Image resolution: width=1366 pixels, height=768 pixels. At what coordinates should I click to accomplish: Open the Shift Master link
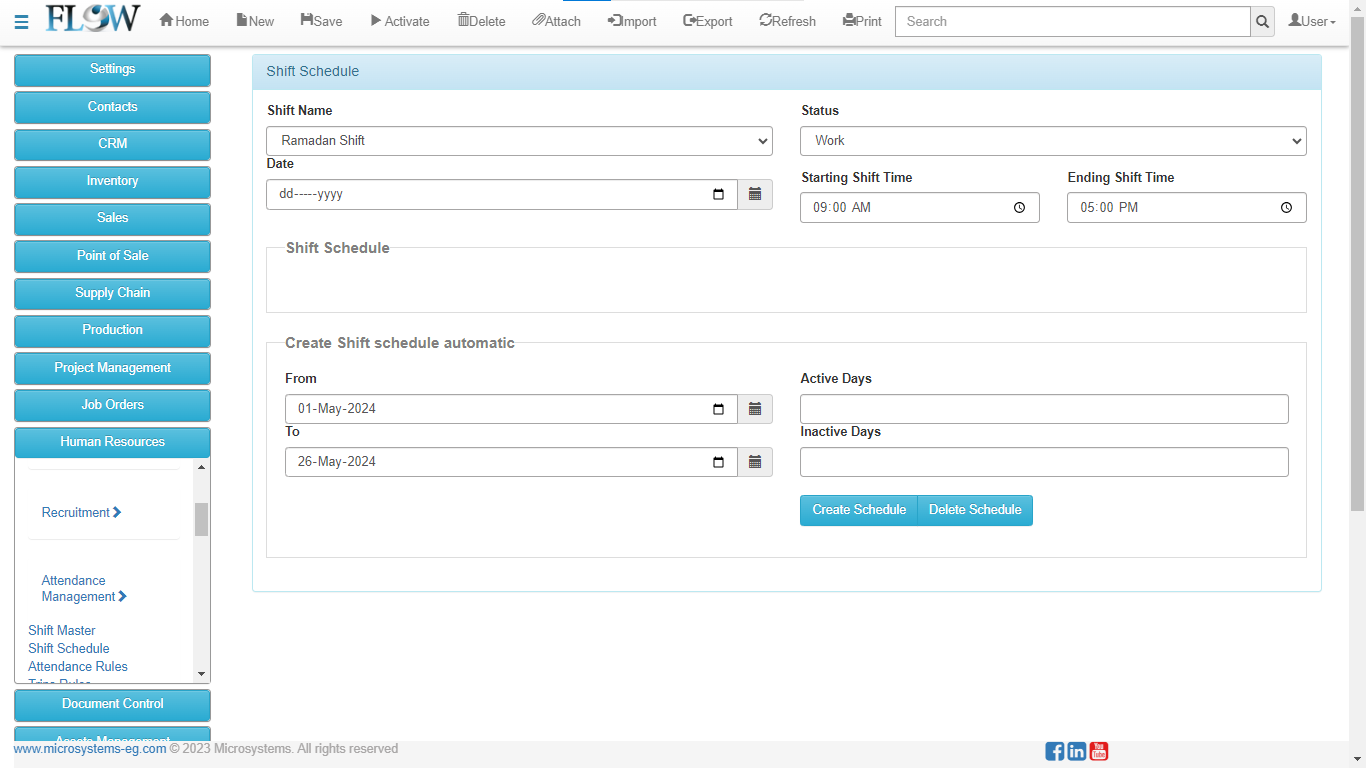point(62,631)
